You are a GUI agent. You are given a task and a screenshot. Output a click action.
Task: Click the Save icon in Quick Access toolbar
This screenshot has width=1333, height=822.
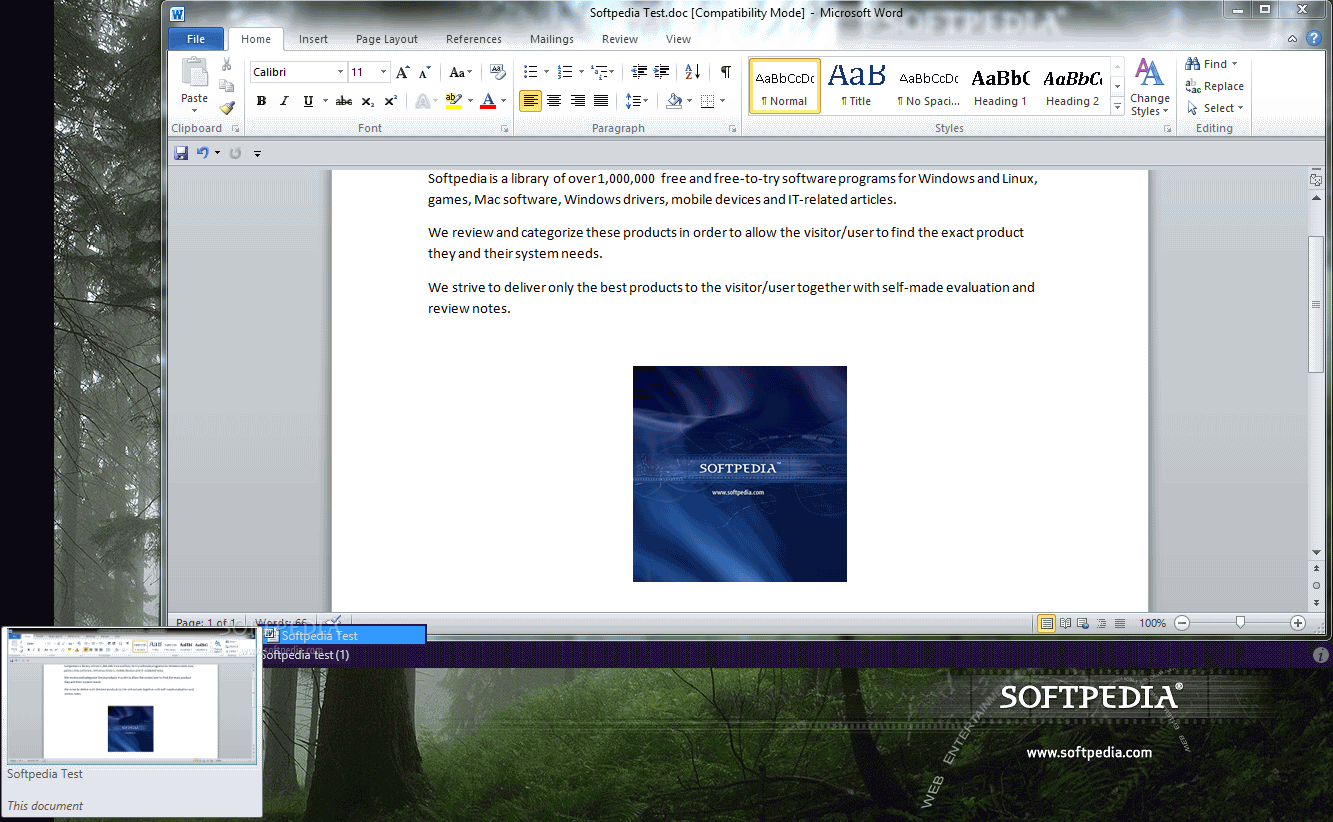point(181,153)
